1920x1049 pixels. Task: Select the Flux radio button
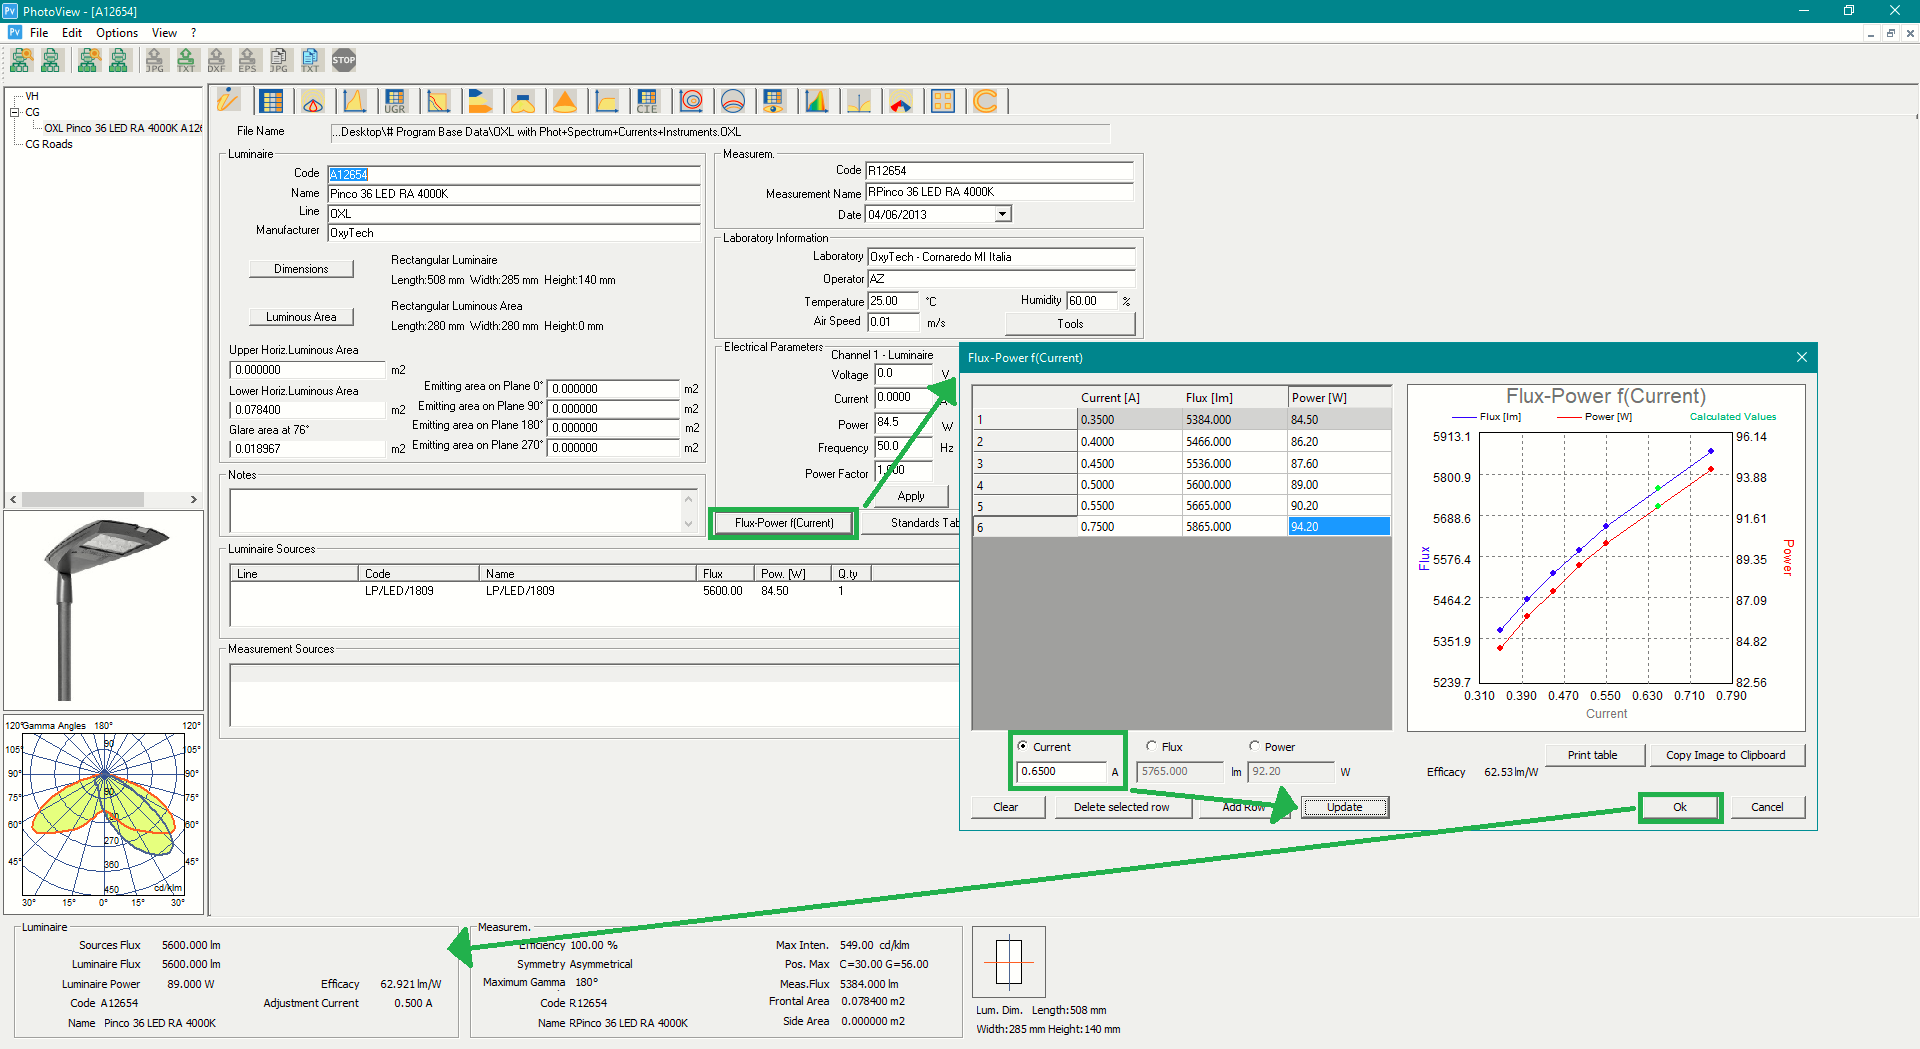[1151, 746]
